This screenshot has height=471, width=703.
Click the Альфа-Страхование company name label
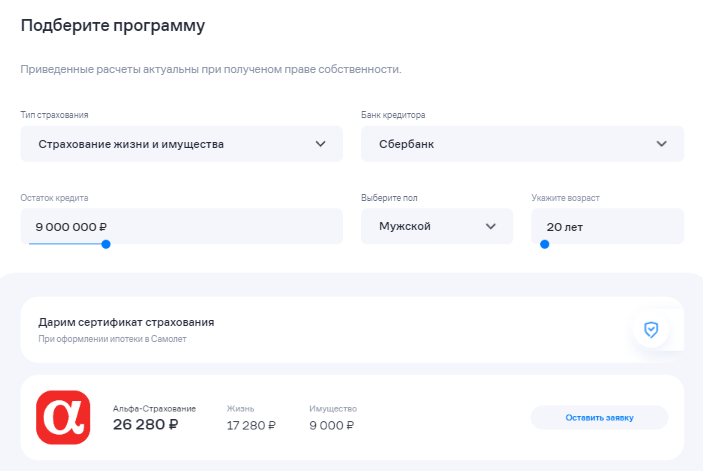154,408
